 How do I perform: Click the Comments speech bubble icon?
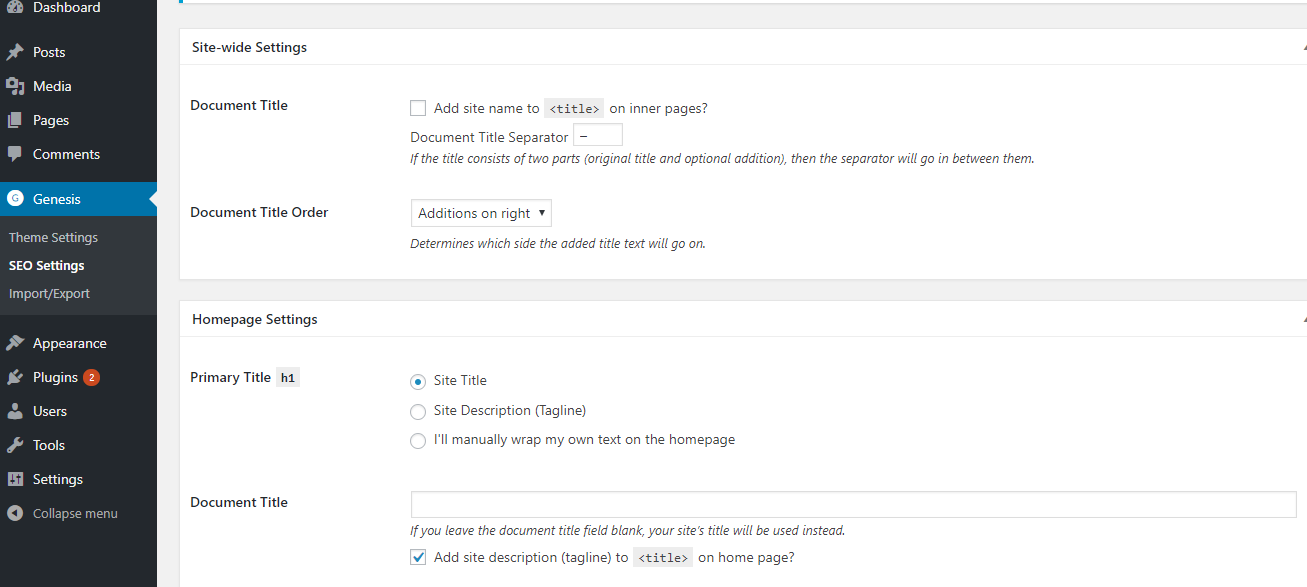tap(15, 154)
